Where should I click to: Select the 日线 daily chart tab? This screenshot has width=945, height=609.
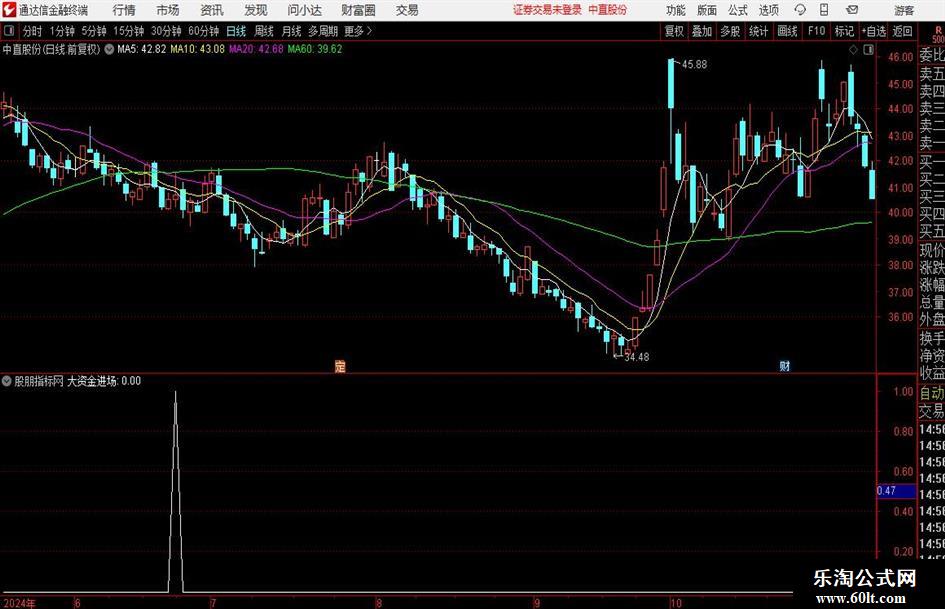(236, 31)
